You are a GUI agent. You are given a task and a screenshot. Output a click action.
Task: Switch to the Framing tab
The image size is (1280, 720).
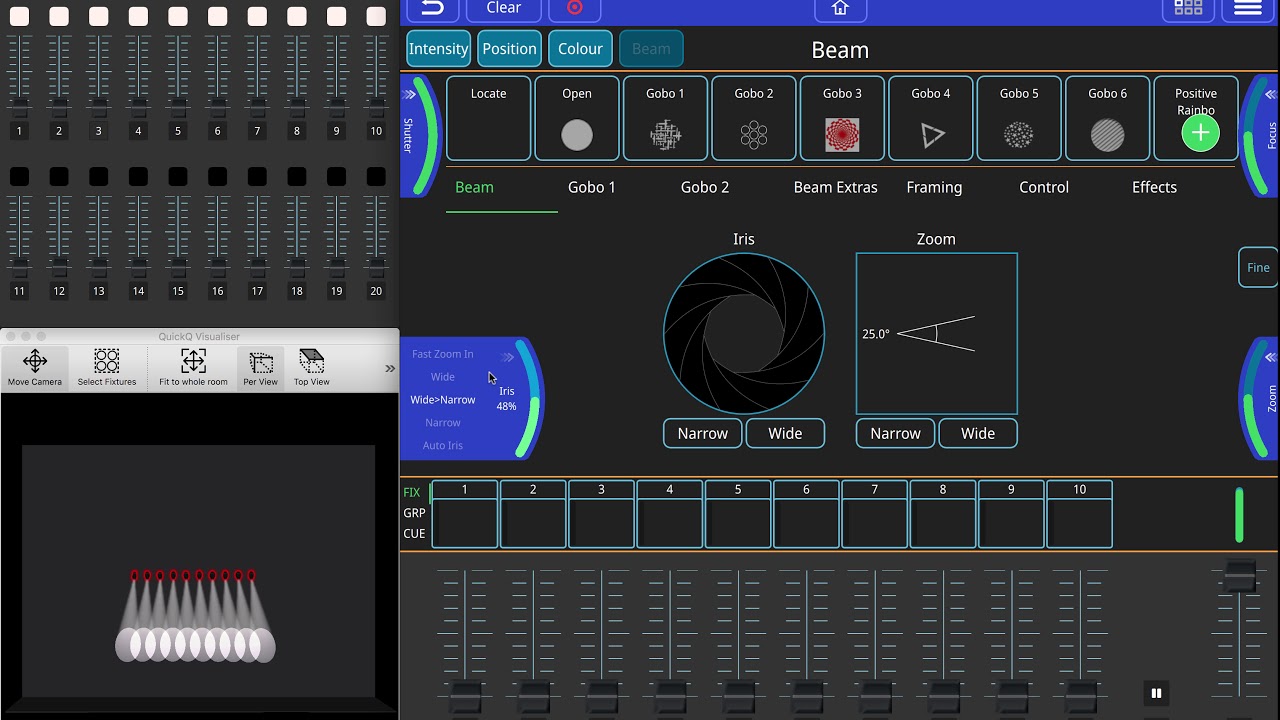point(934,187)
